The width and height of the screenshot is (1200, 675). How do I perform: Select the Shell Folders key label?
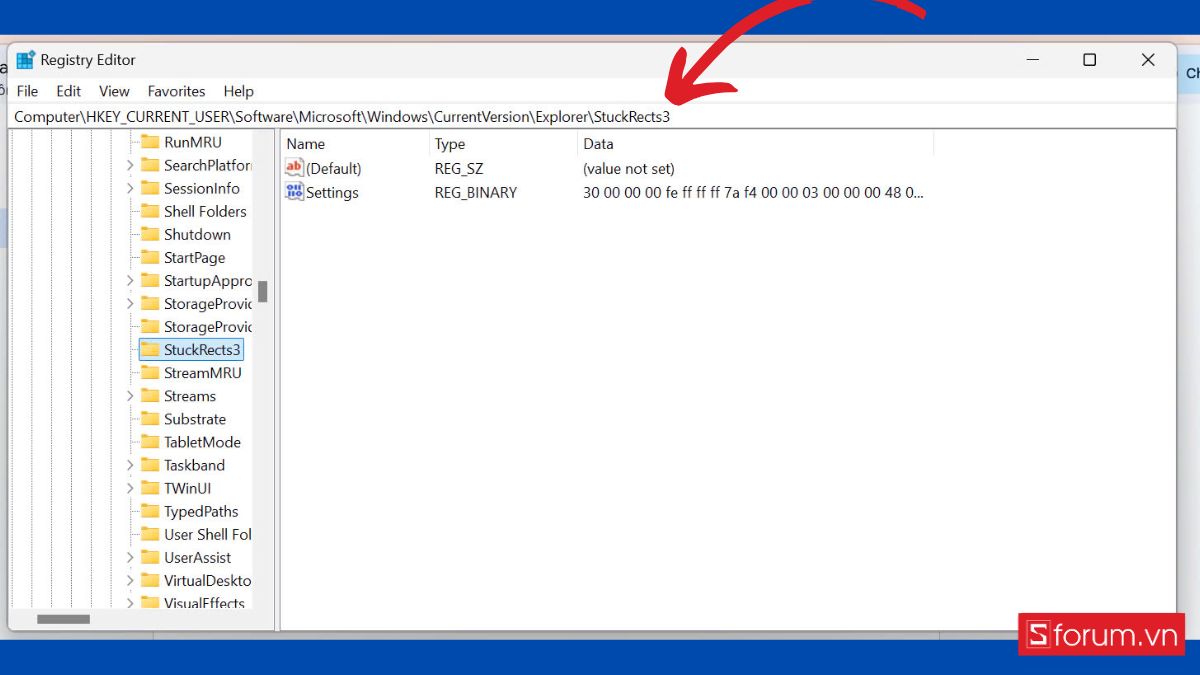pyautogui.click(x=205, y=211)
